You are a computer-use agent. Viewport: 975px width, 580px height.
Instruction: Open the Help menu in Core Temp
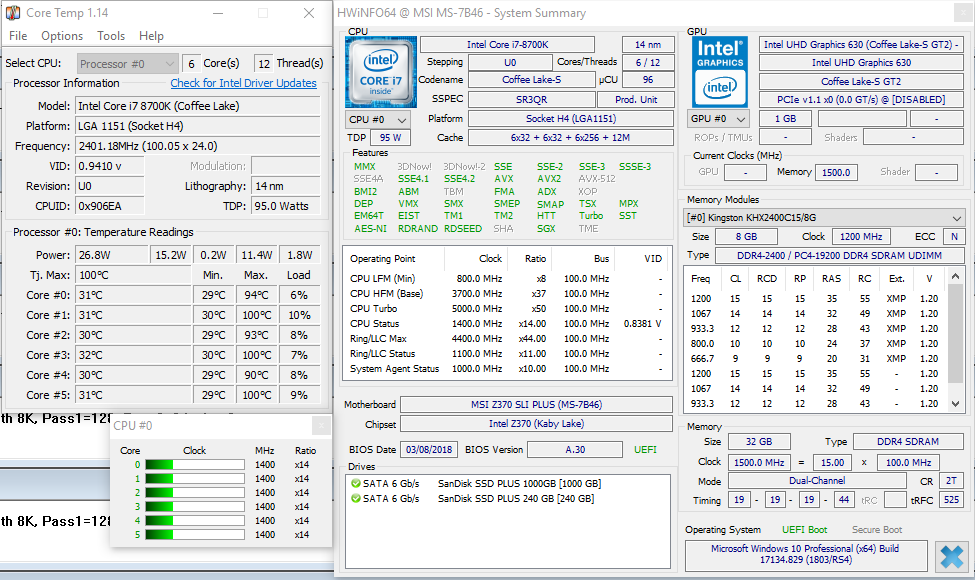(151, 35)
